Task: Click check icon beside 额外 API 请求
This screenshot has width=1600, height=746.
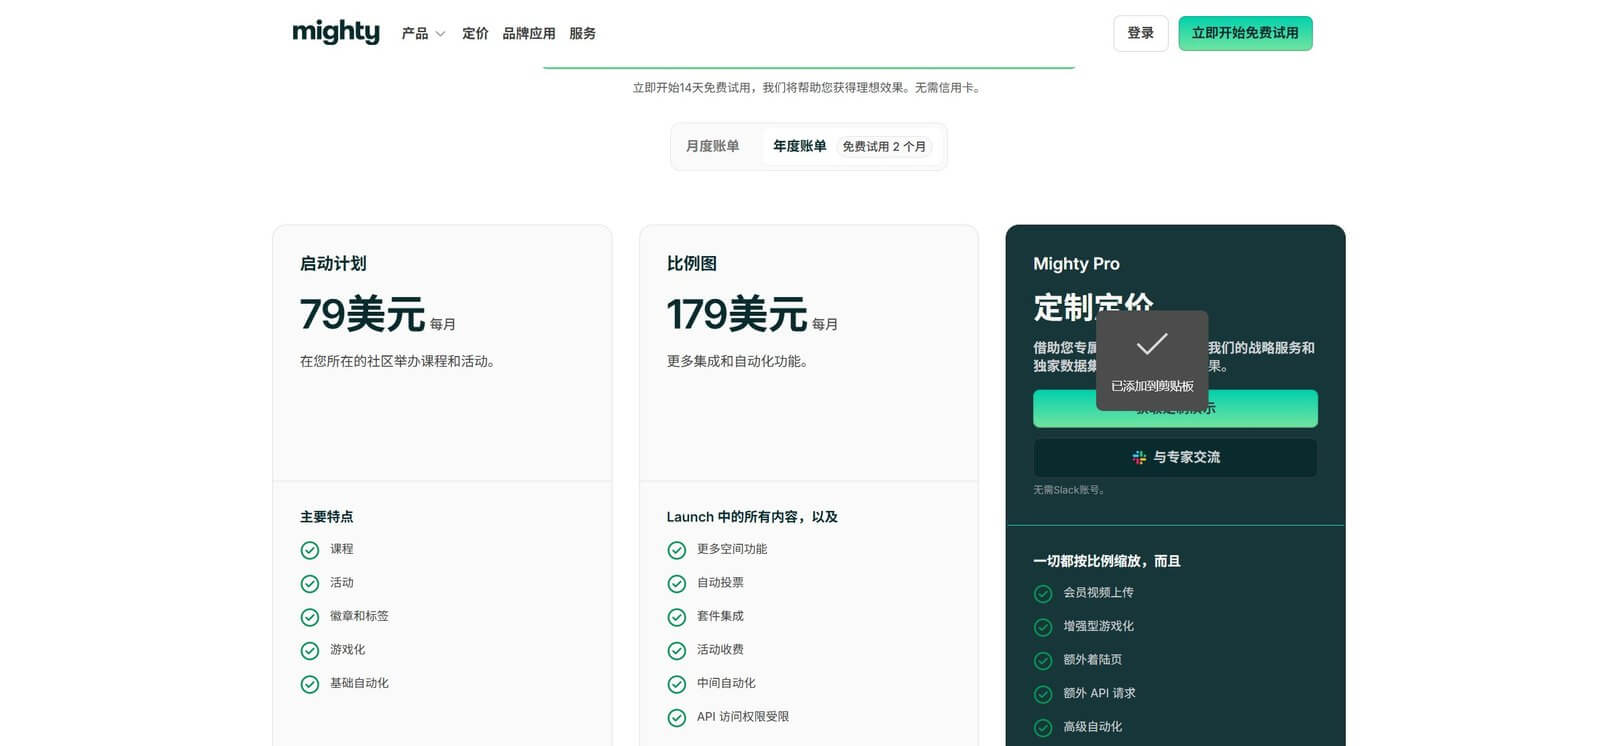Action: (x=1043, y=694)
